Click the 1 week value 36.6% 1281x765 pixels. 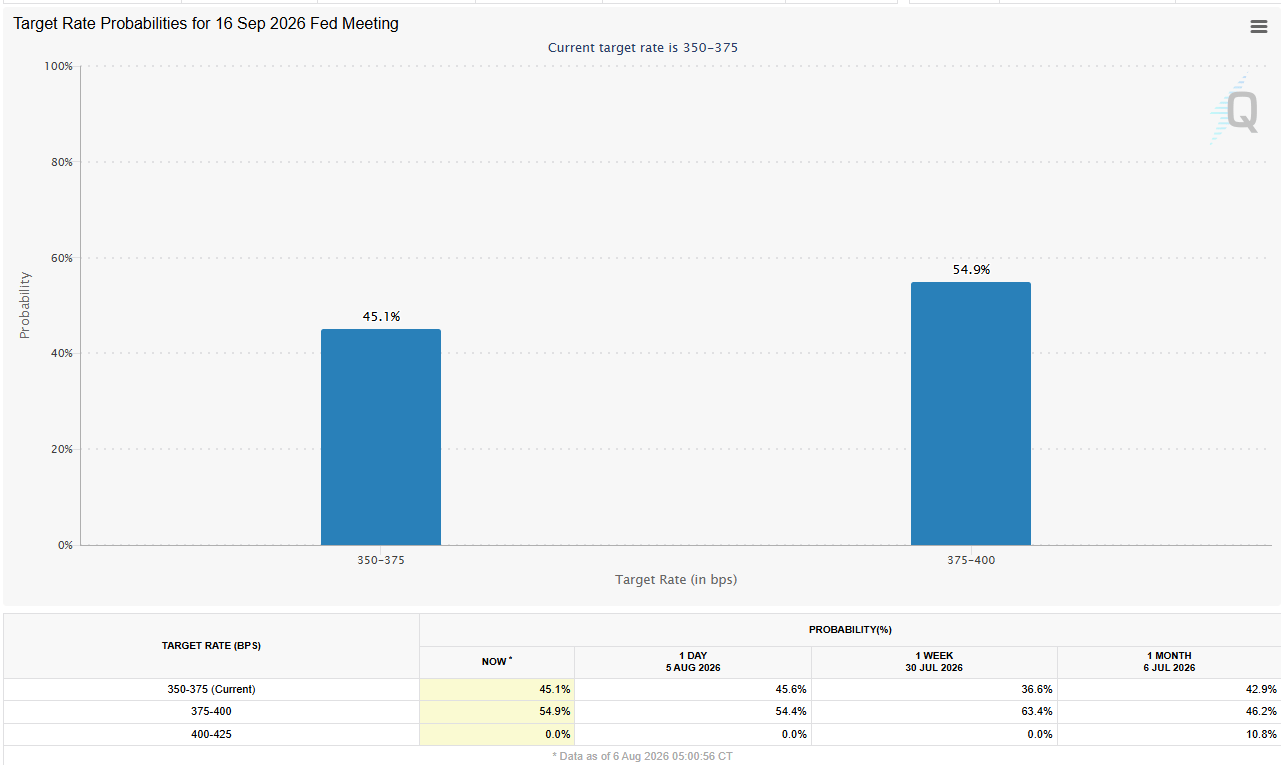[x=1037, y=689]
